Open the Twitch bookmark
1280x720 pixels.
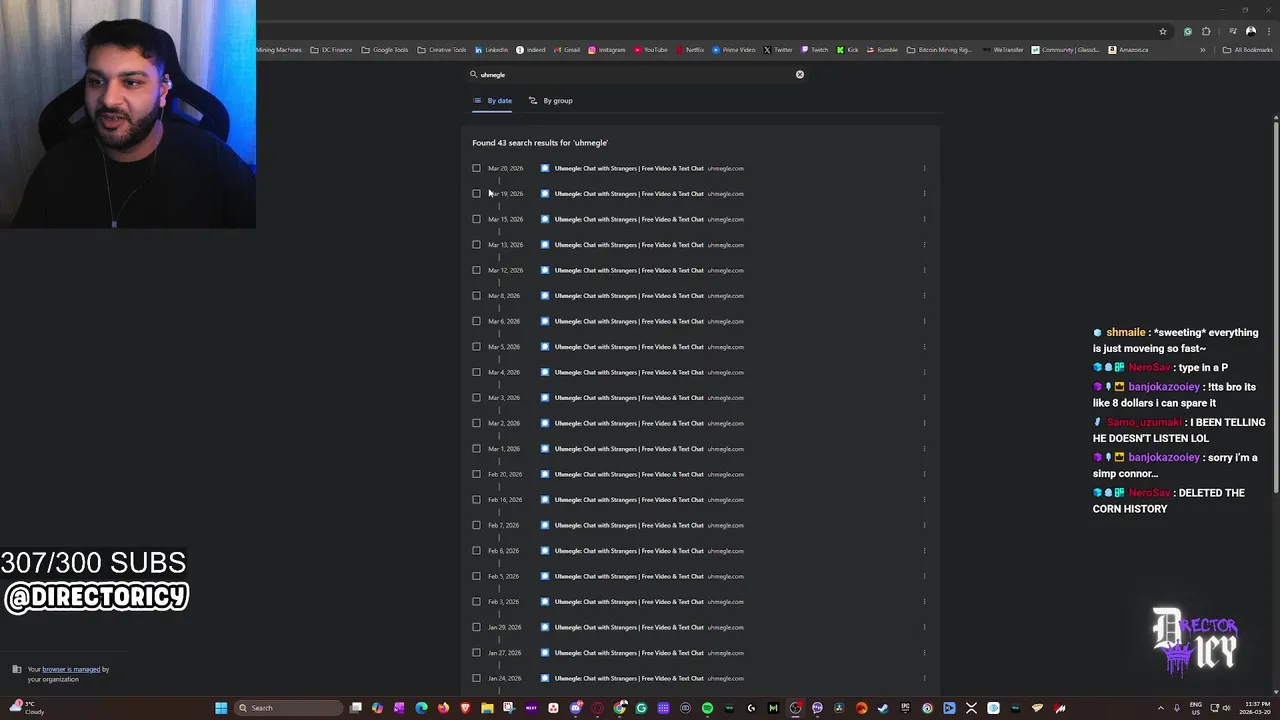[815, 50]
